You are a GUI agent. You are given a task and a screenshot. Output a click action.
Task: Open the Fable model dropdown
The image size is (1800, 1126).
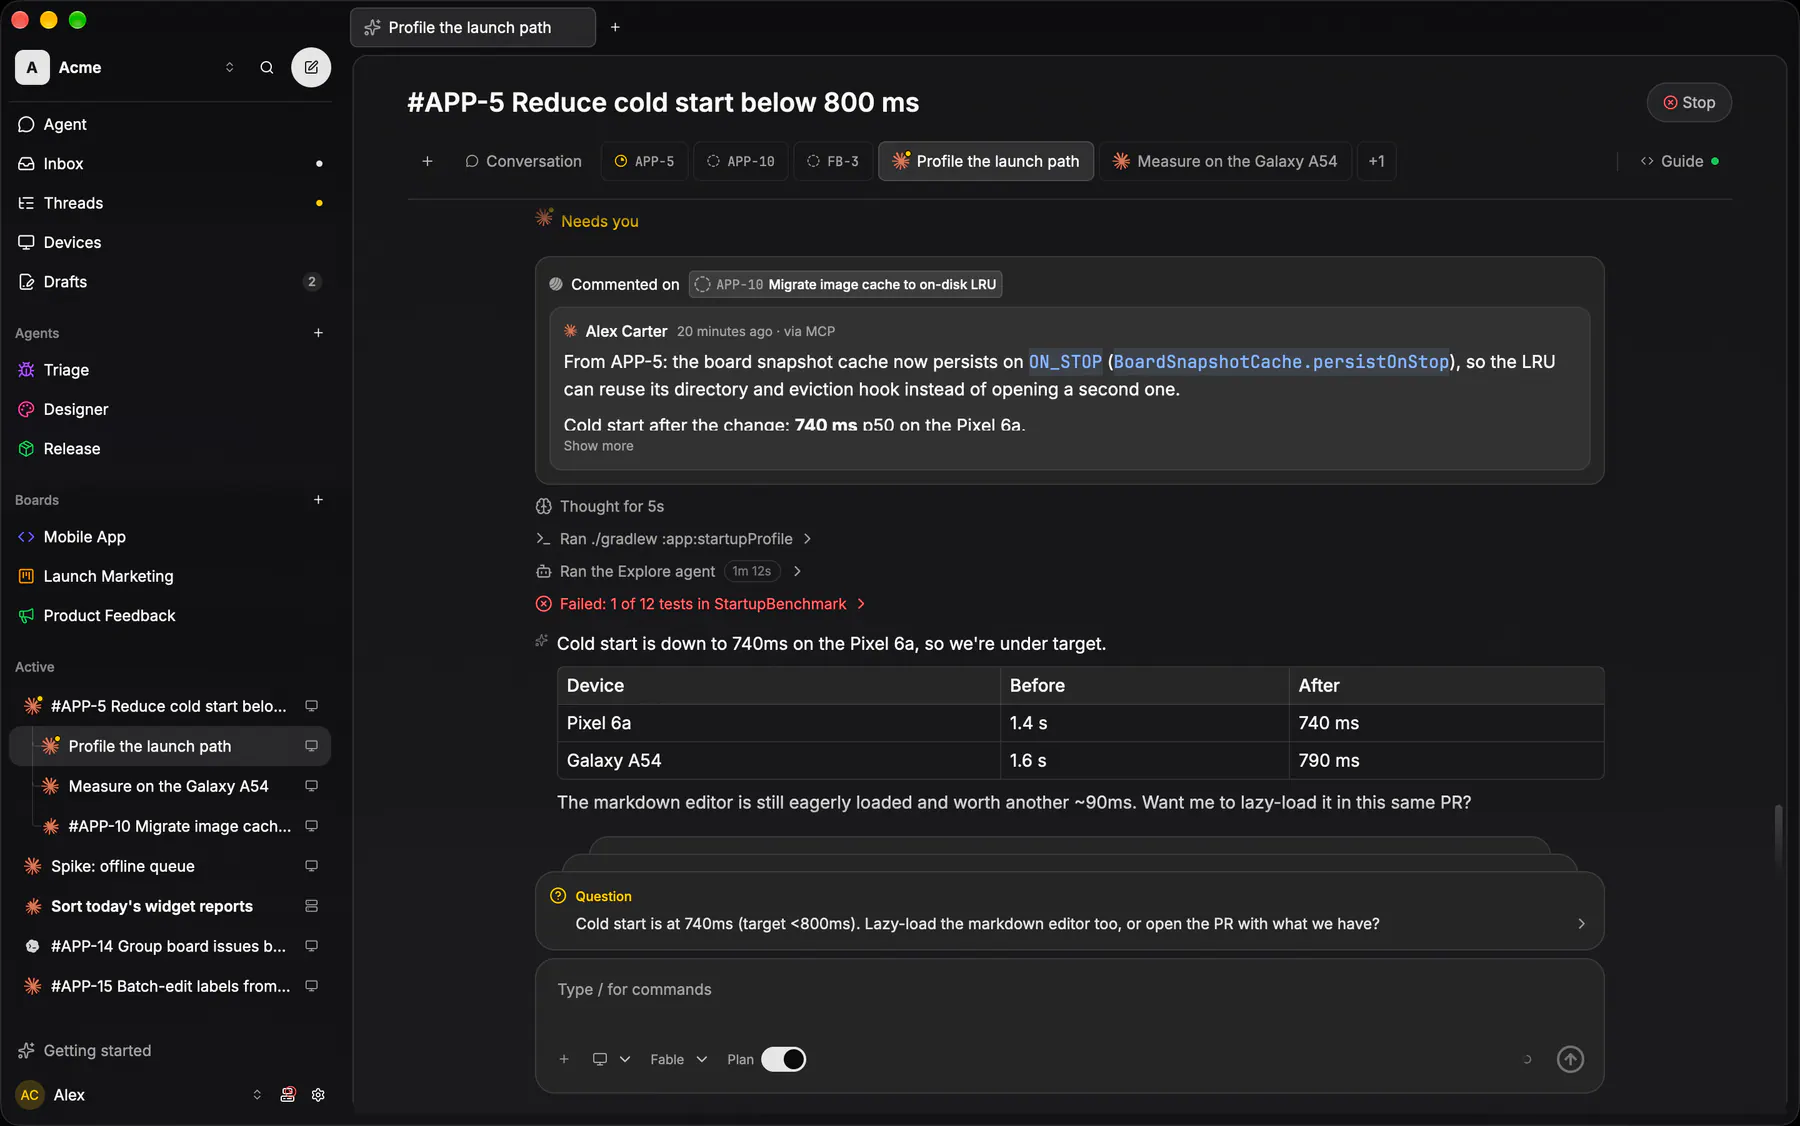[679, 1059]
